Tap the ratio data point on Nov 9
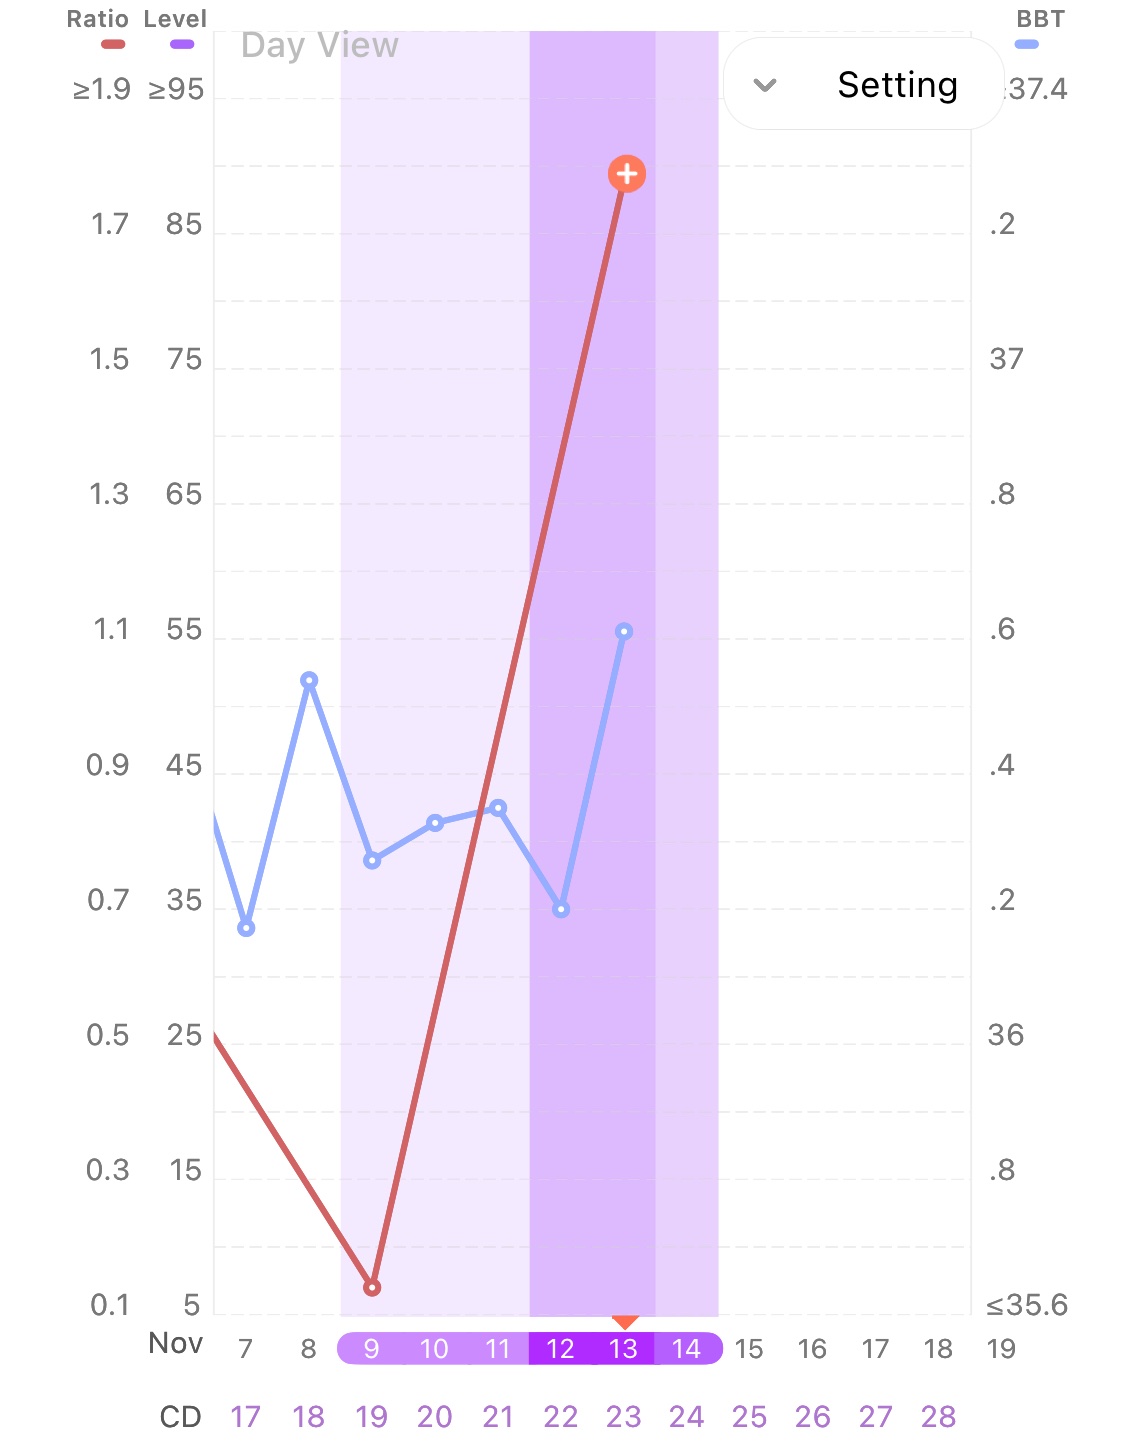 tap(372, 1287)
